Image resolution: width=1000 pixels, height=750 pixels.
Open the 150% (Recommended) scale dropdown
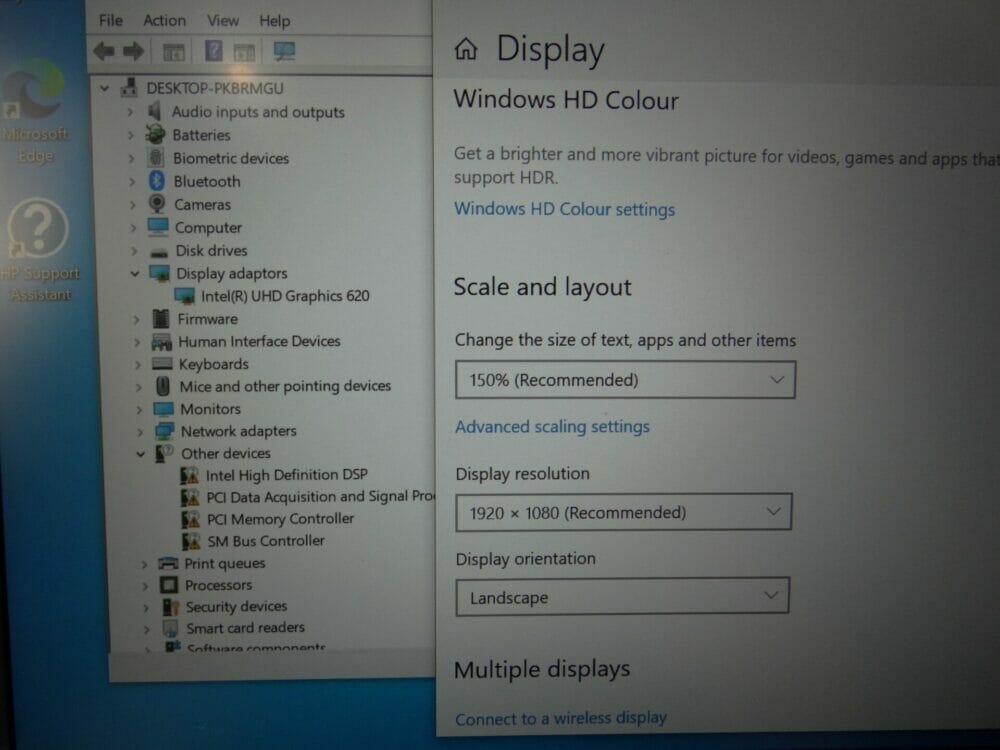click(625, 380)
